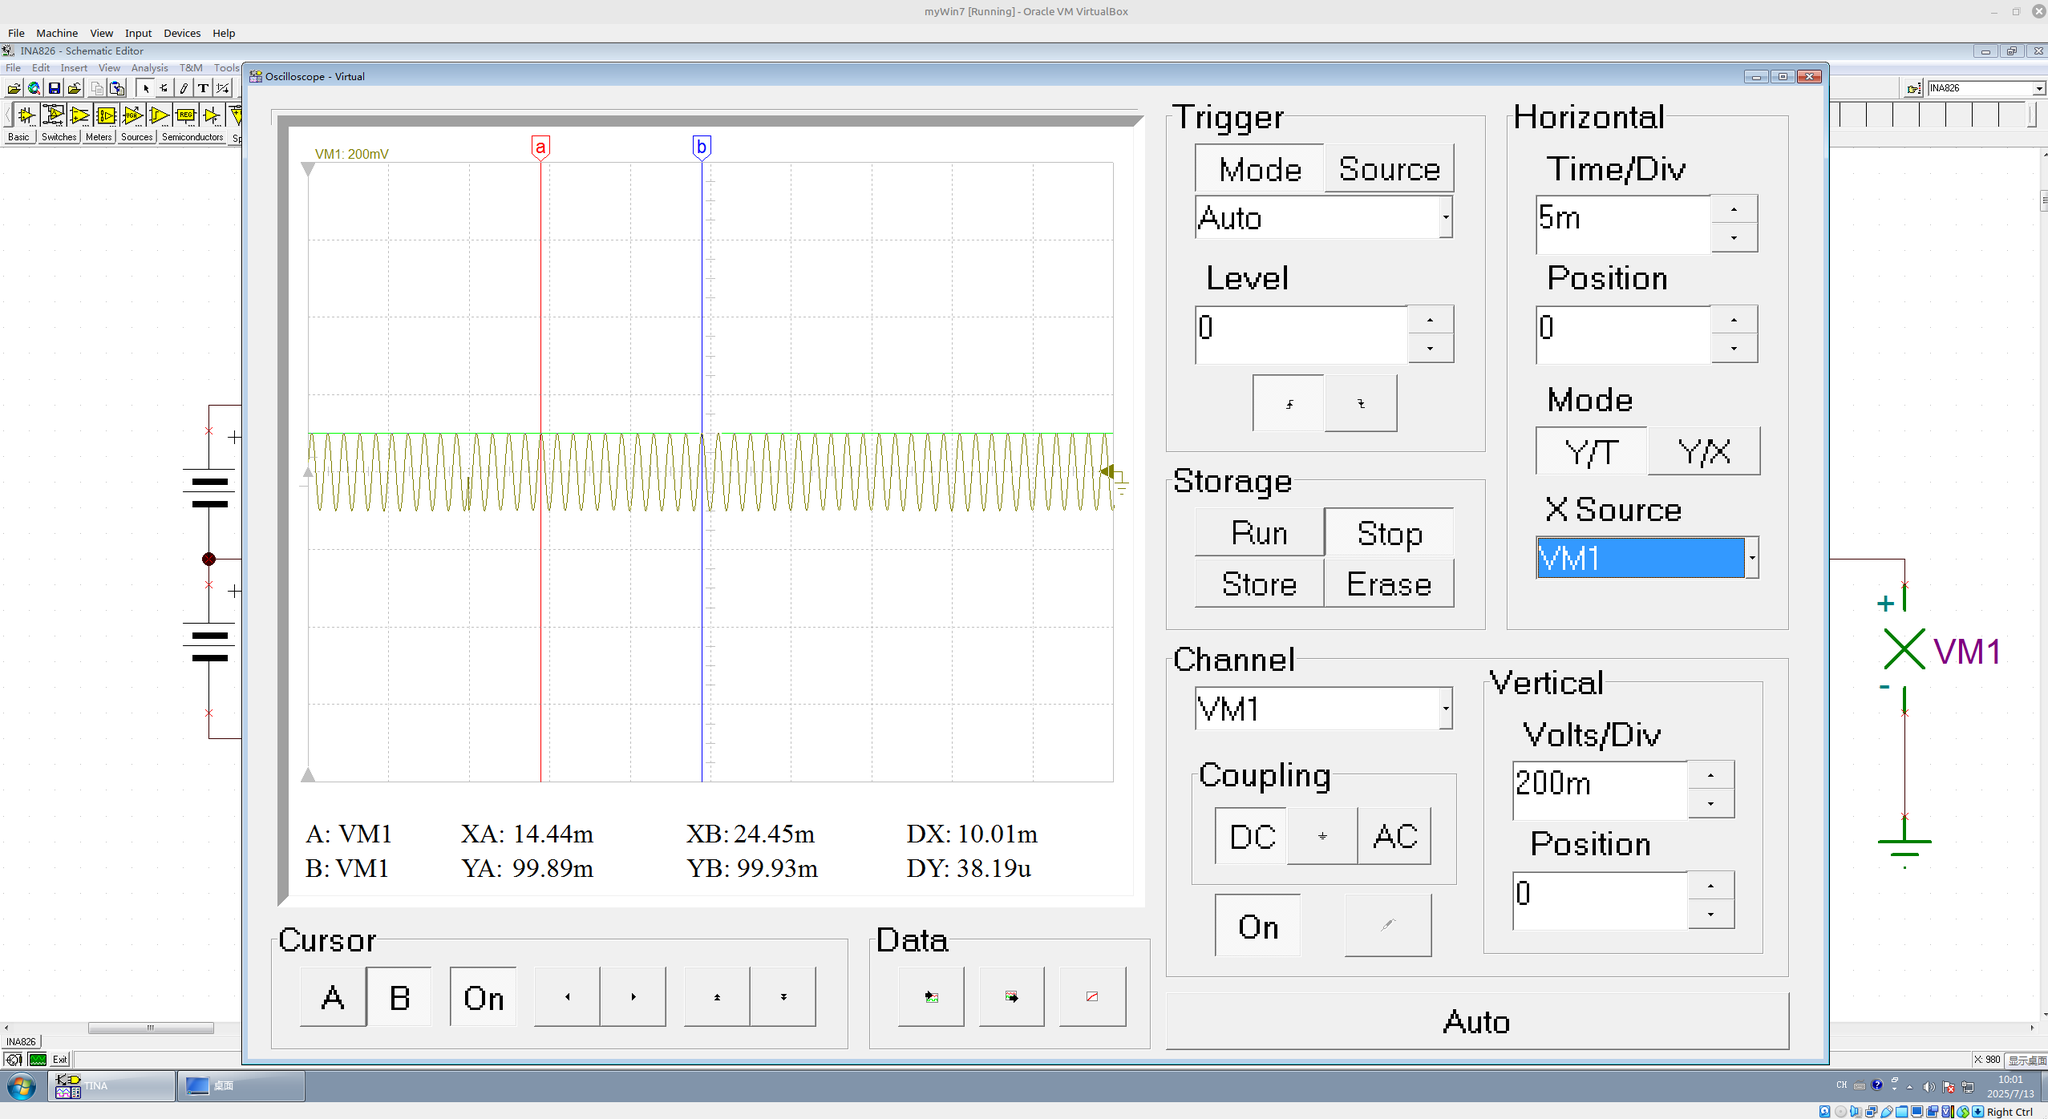
Task: Click rising edge trigger slope button
Action: click(1288, 404)
